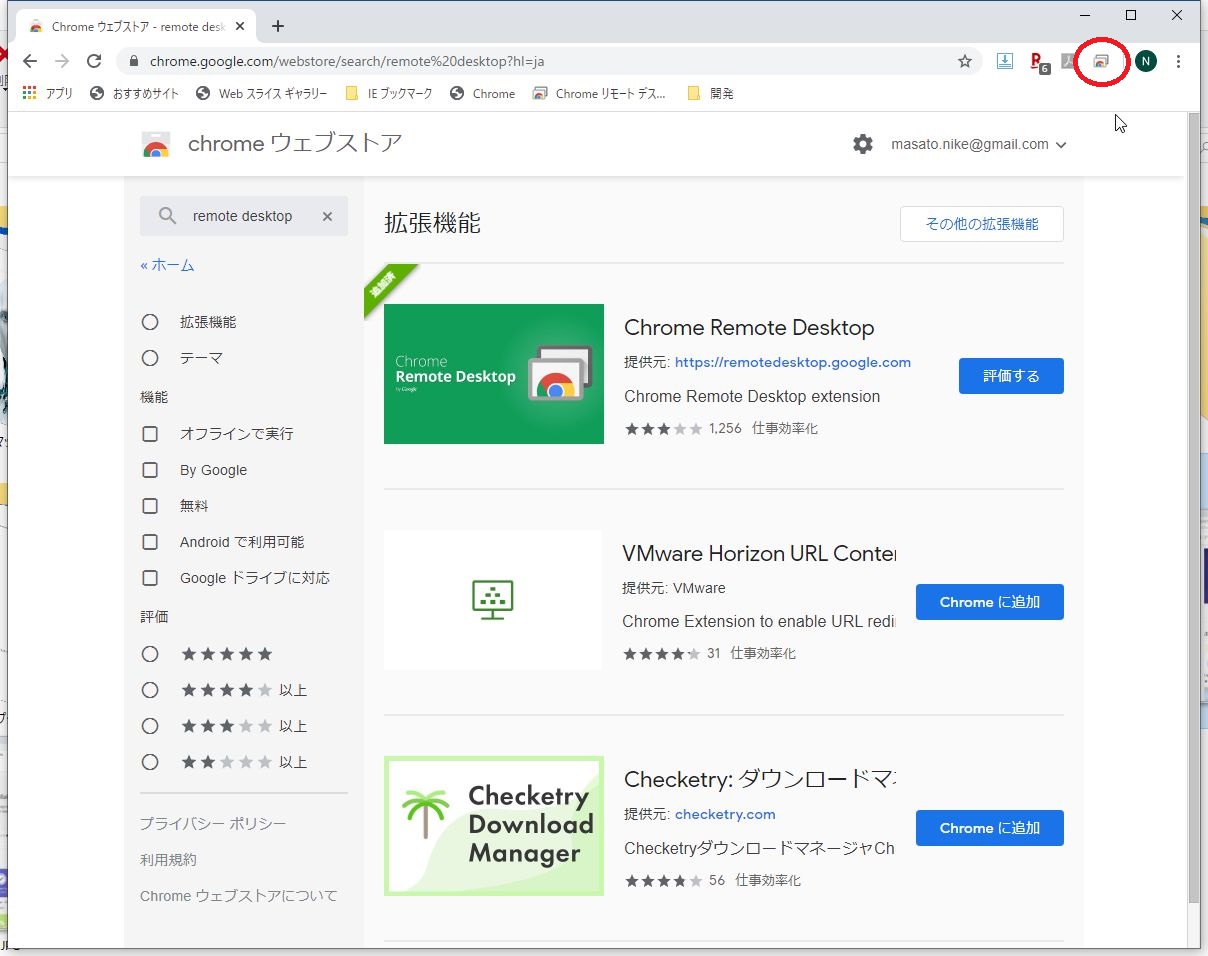1208x956 pixels.
Task: Open the IE ブックマーク bookmarks folder
Action: (x=389, y=93)
